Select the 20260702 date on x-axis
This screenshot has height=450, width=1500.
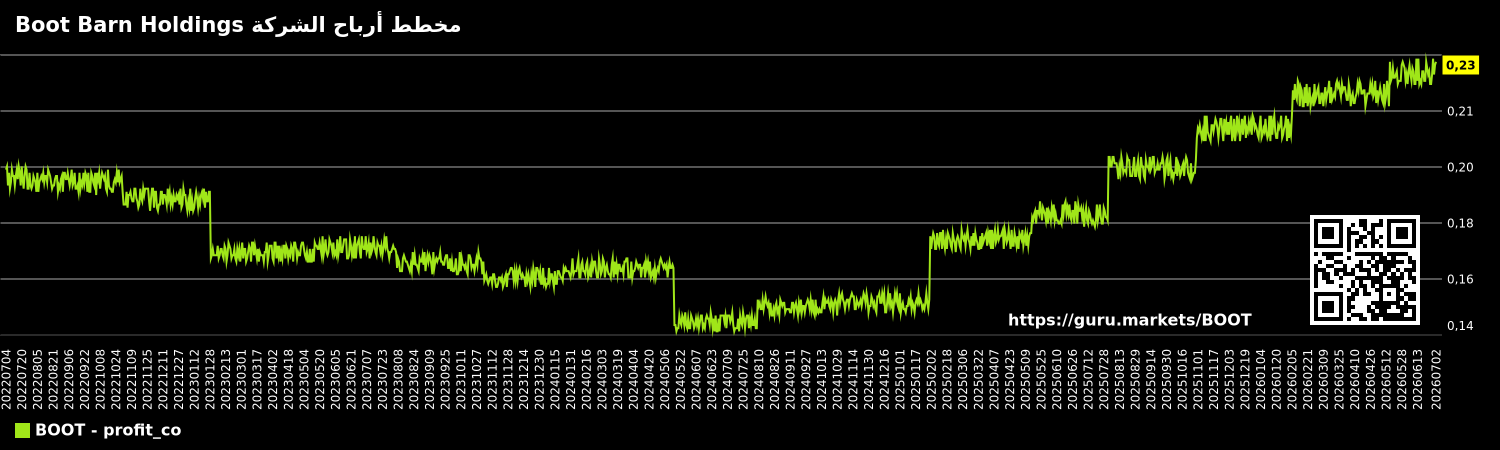1436,378
